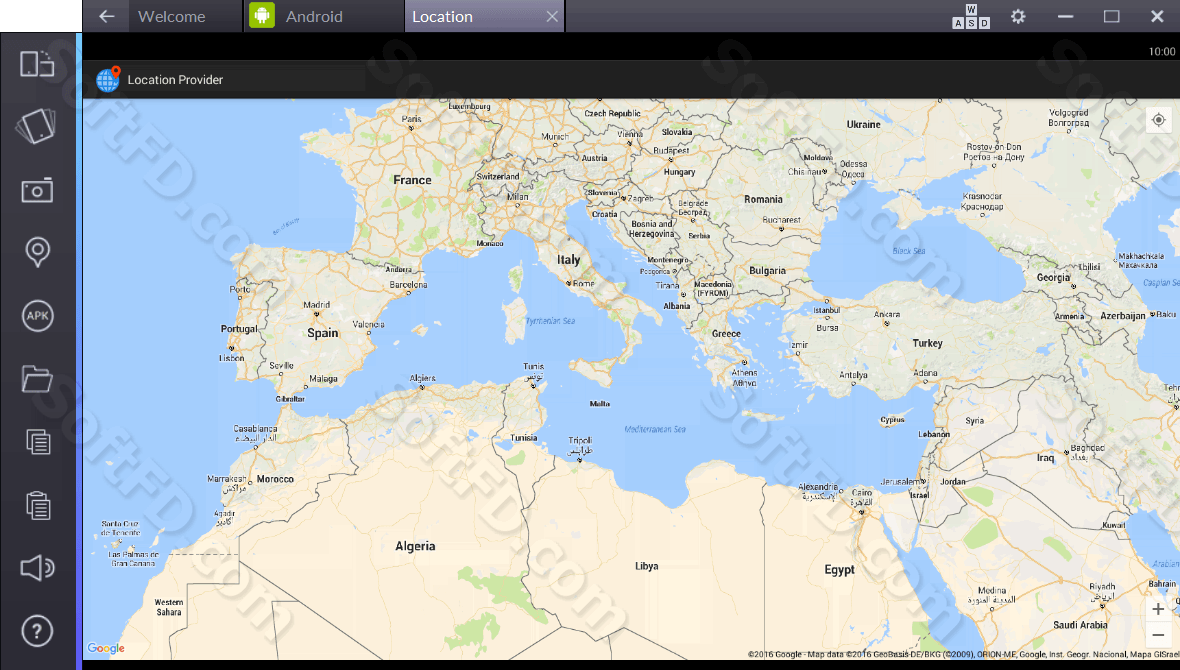Click the Ankara city label
1180x670 pixels.
(x=887, y=314)
